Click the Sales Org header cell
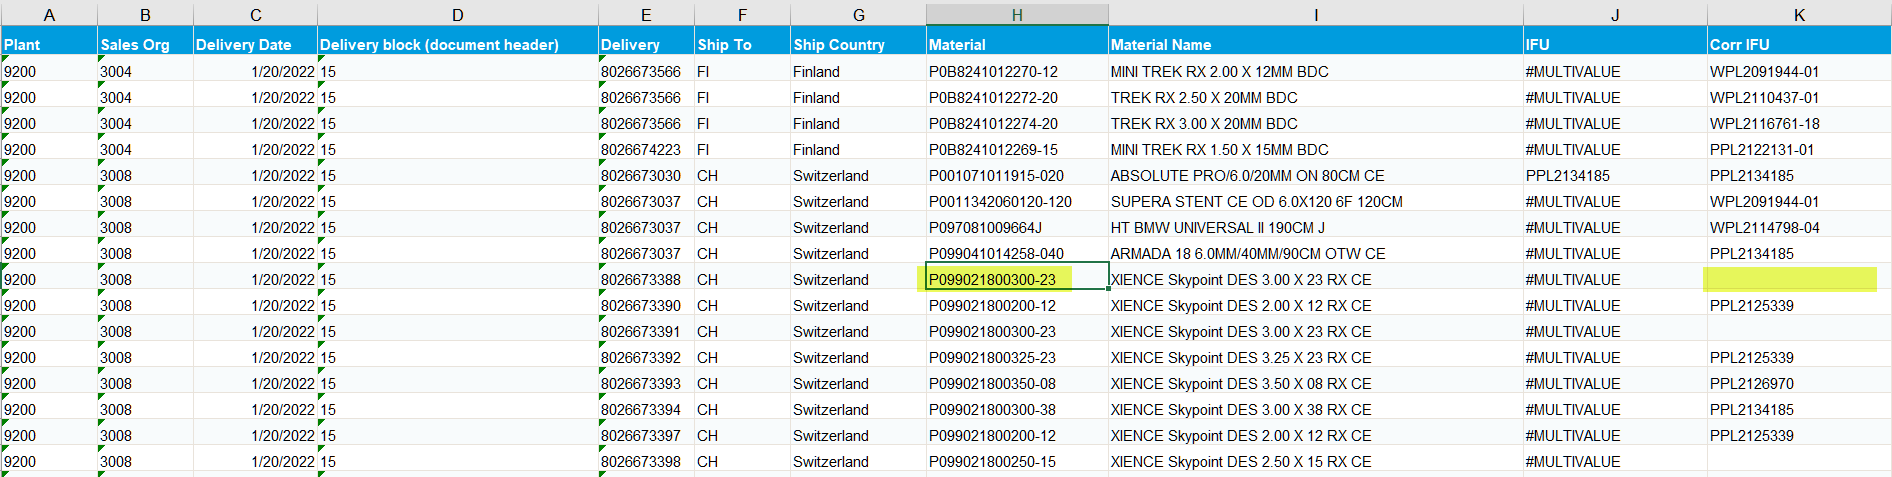This screenshot has height=477, width=1892. click(145, 44)
